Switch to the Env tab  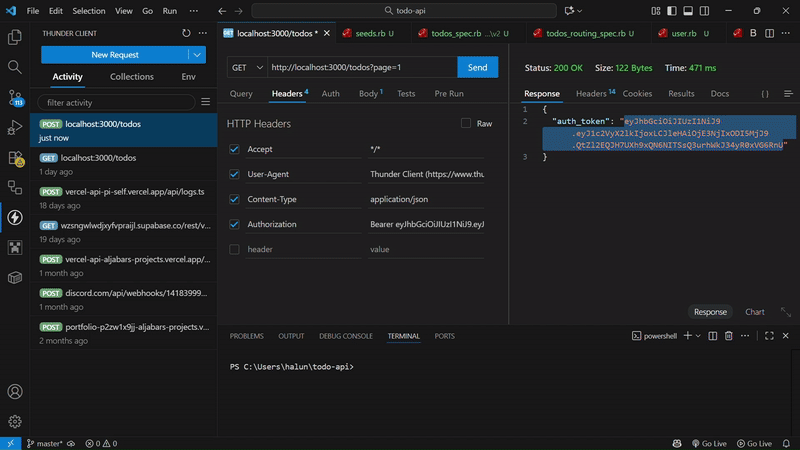[188, 77]
